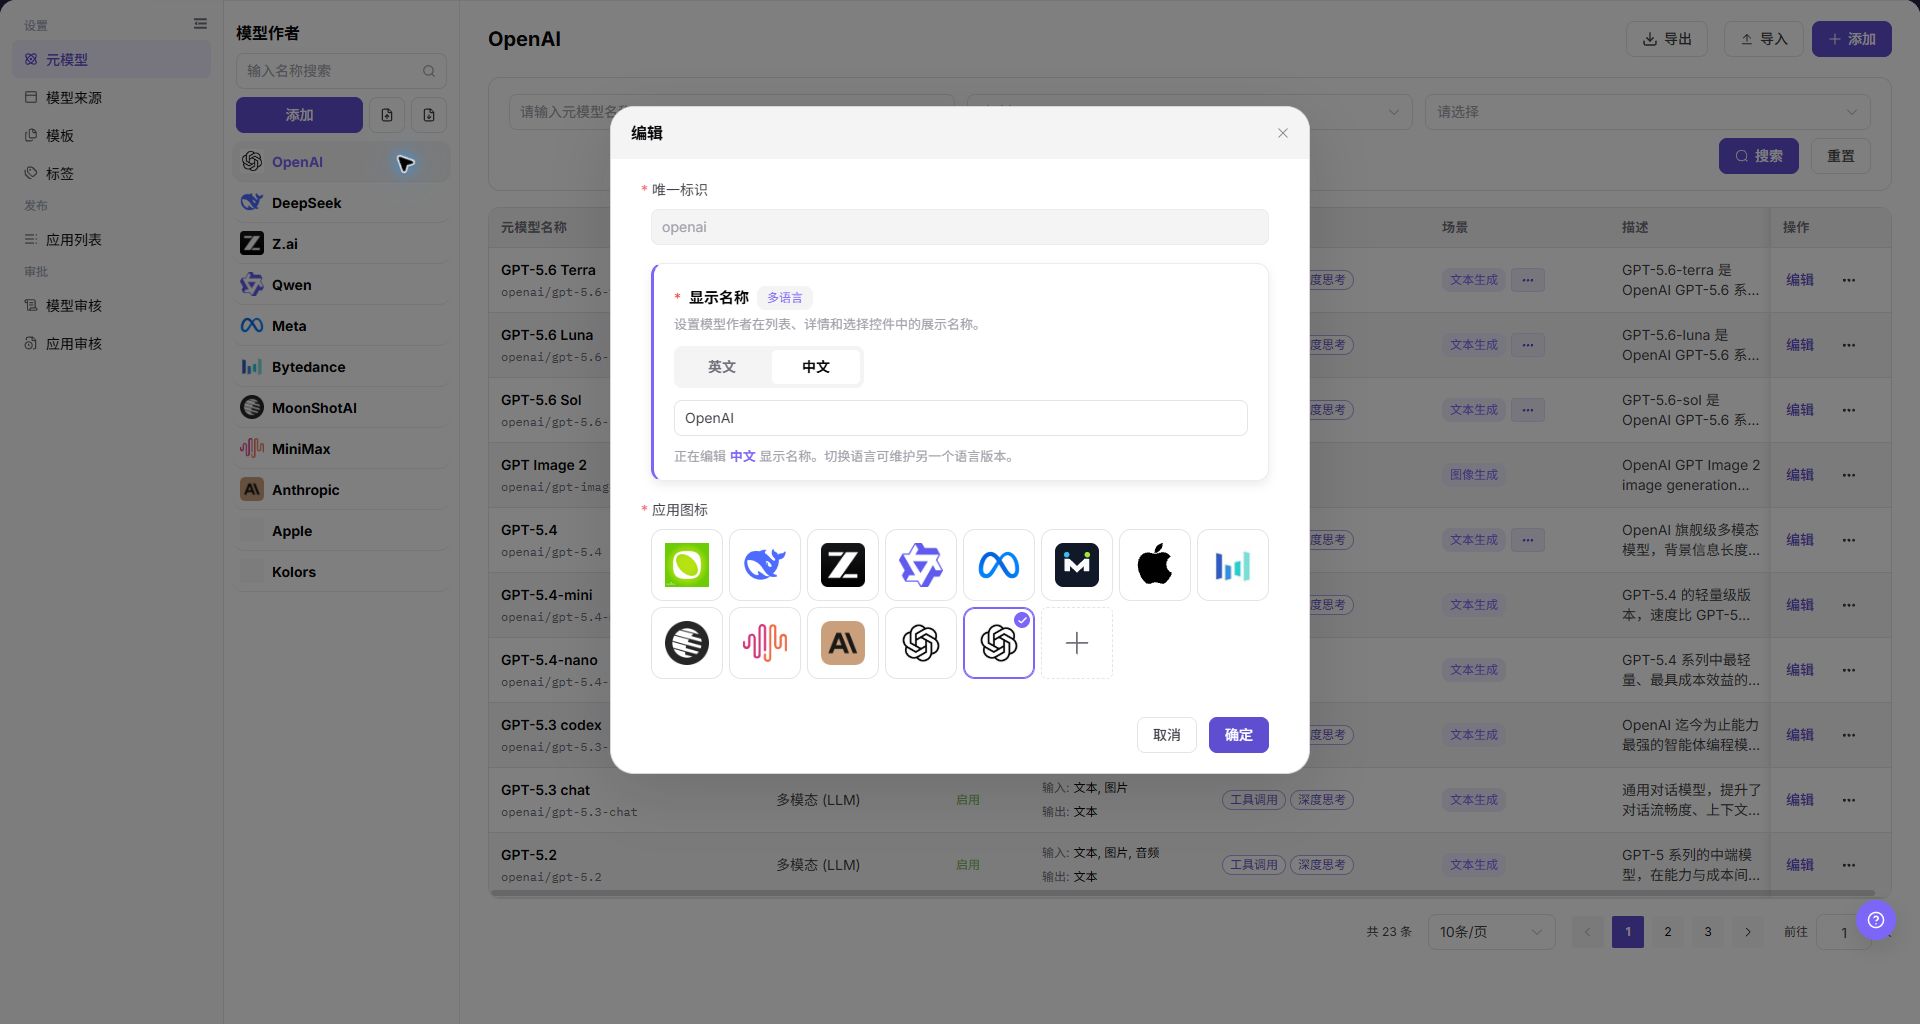The image size is (1920, 1024).
Task: Go to next page arrow
Action: (x=1748, y=932)
